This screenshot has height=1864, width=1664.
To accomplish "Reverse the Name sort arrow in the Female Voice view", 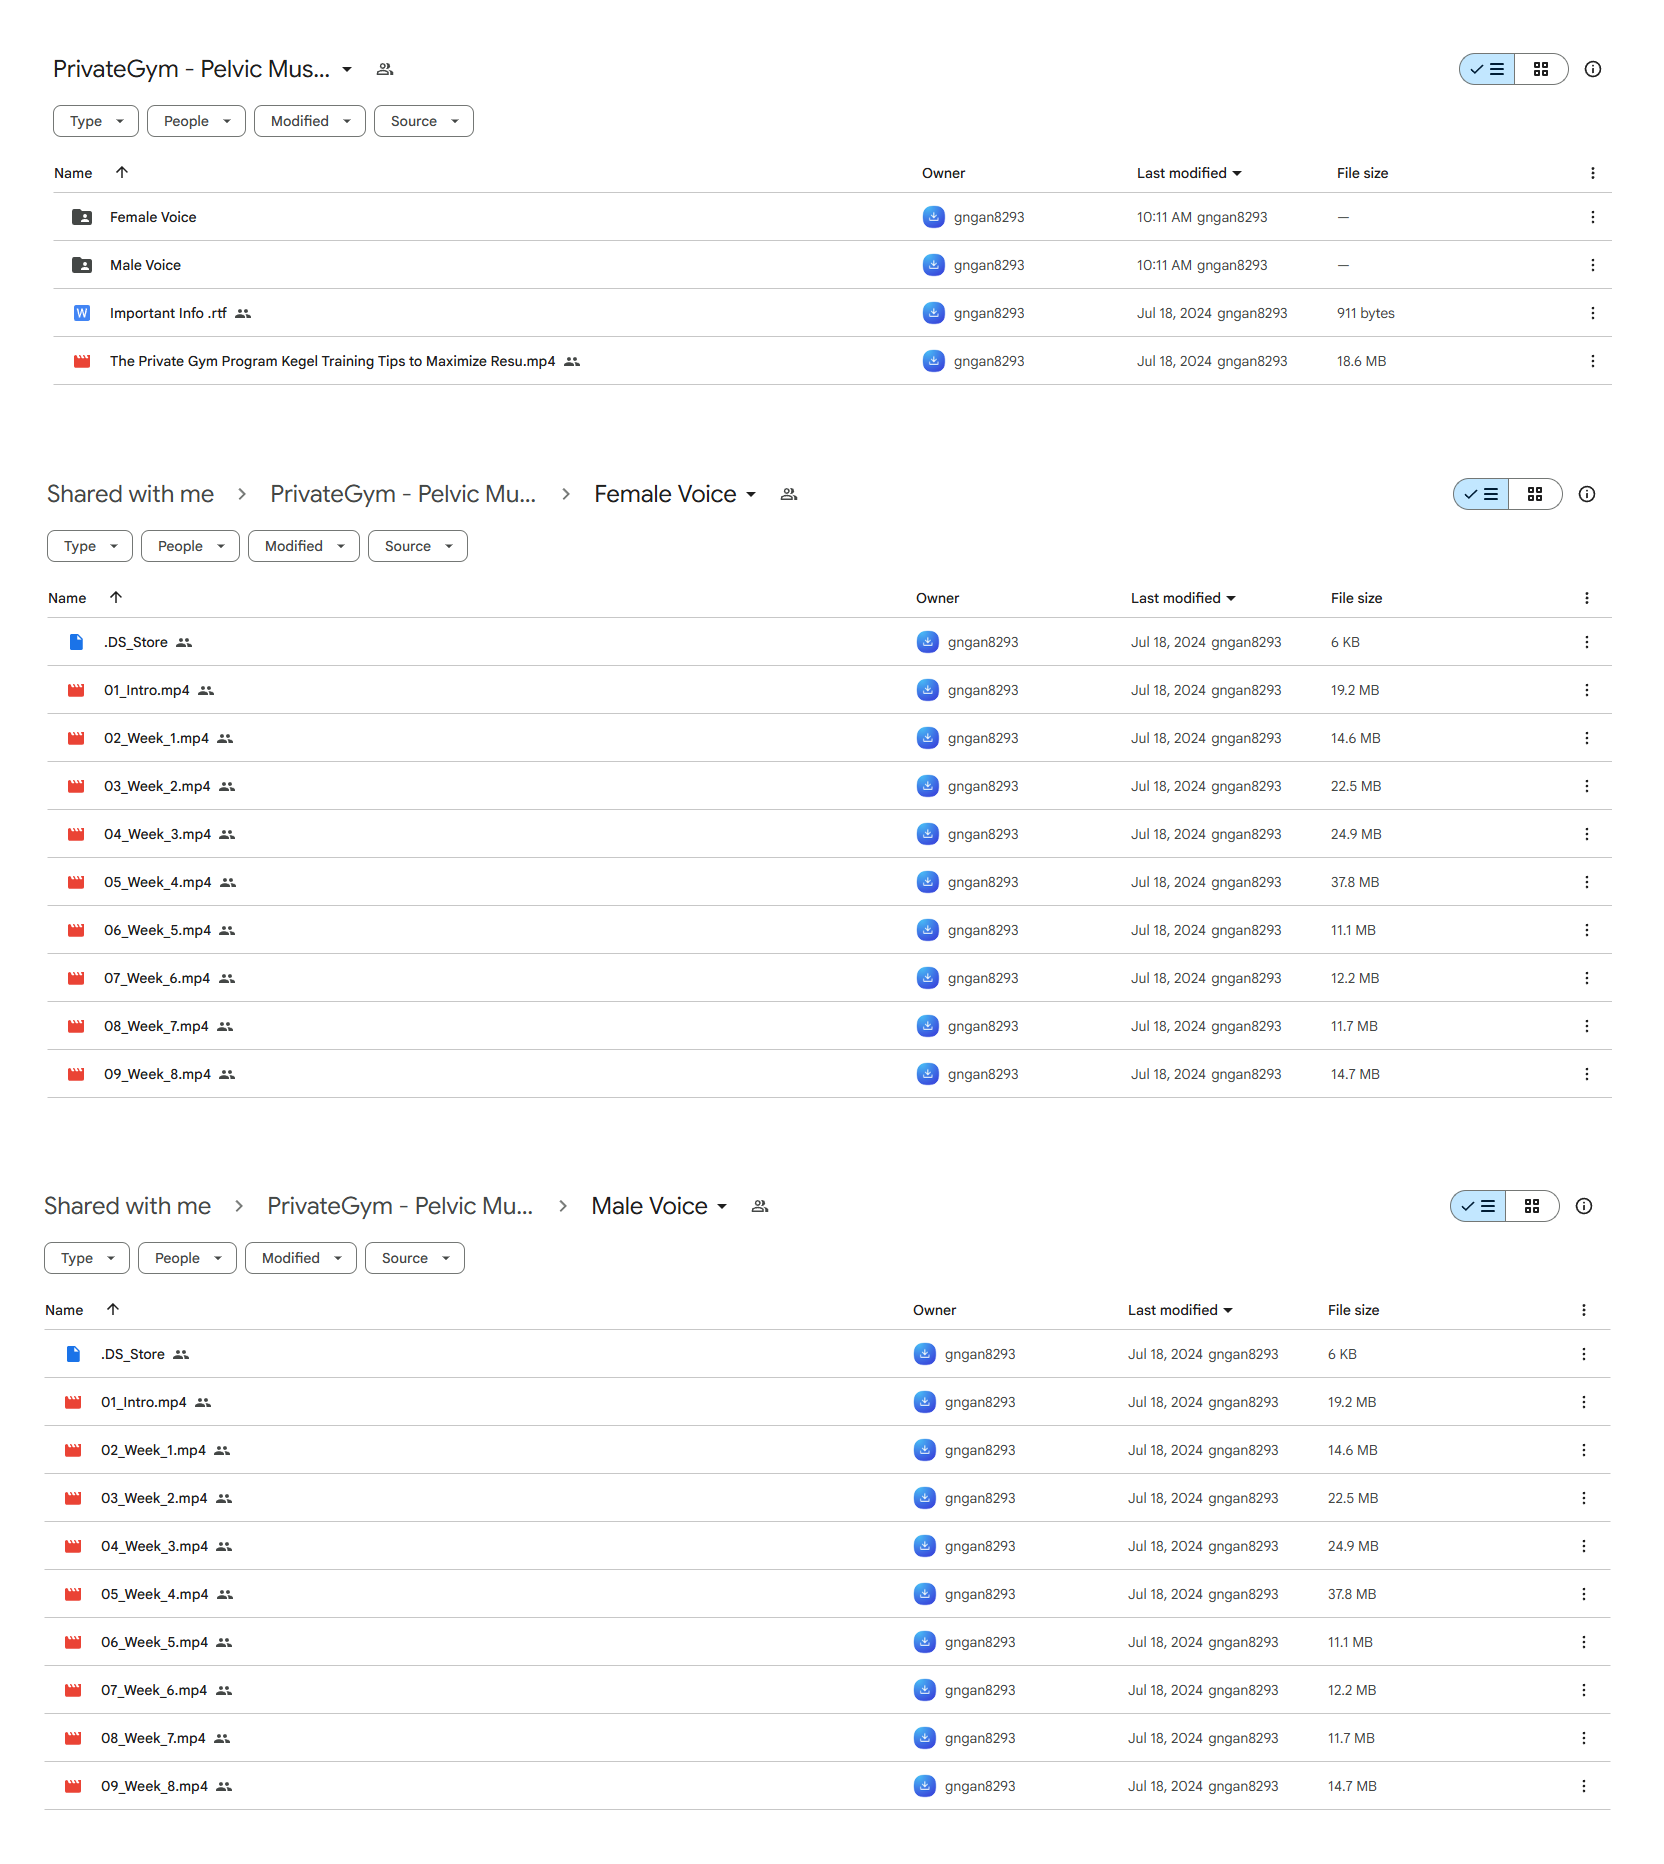I will pyautogui.click(x=116, y=597).
